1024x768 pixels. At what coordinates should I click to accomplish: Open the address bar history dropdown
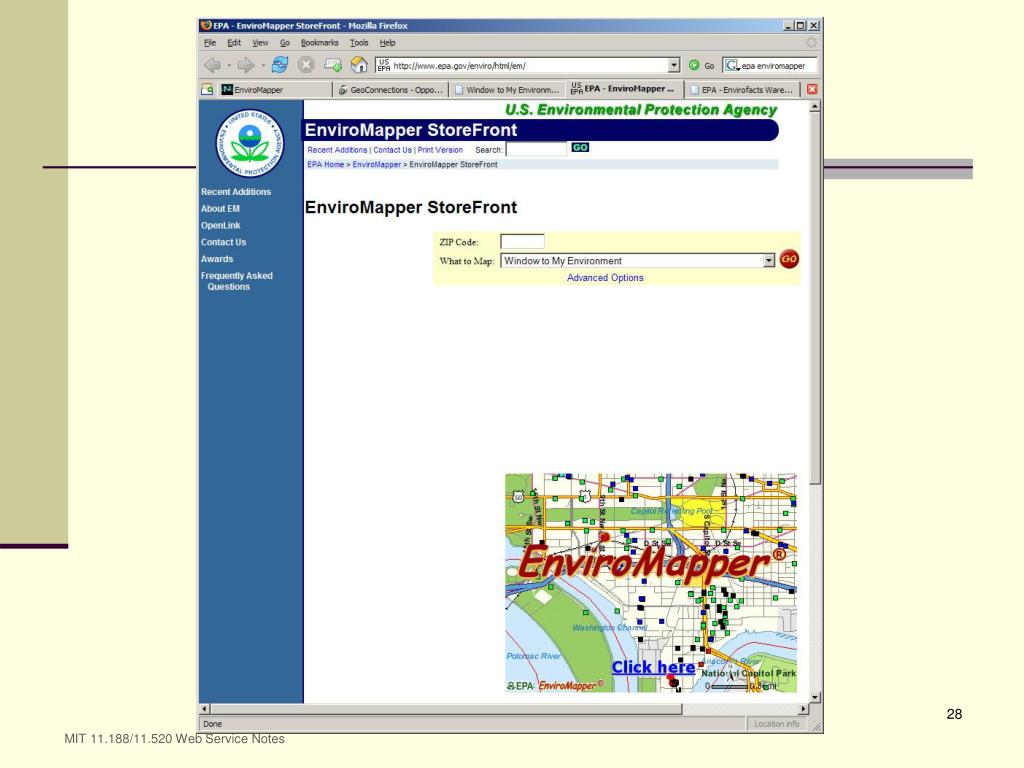tap(674, 65)
